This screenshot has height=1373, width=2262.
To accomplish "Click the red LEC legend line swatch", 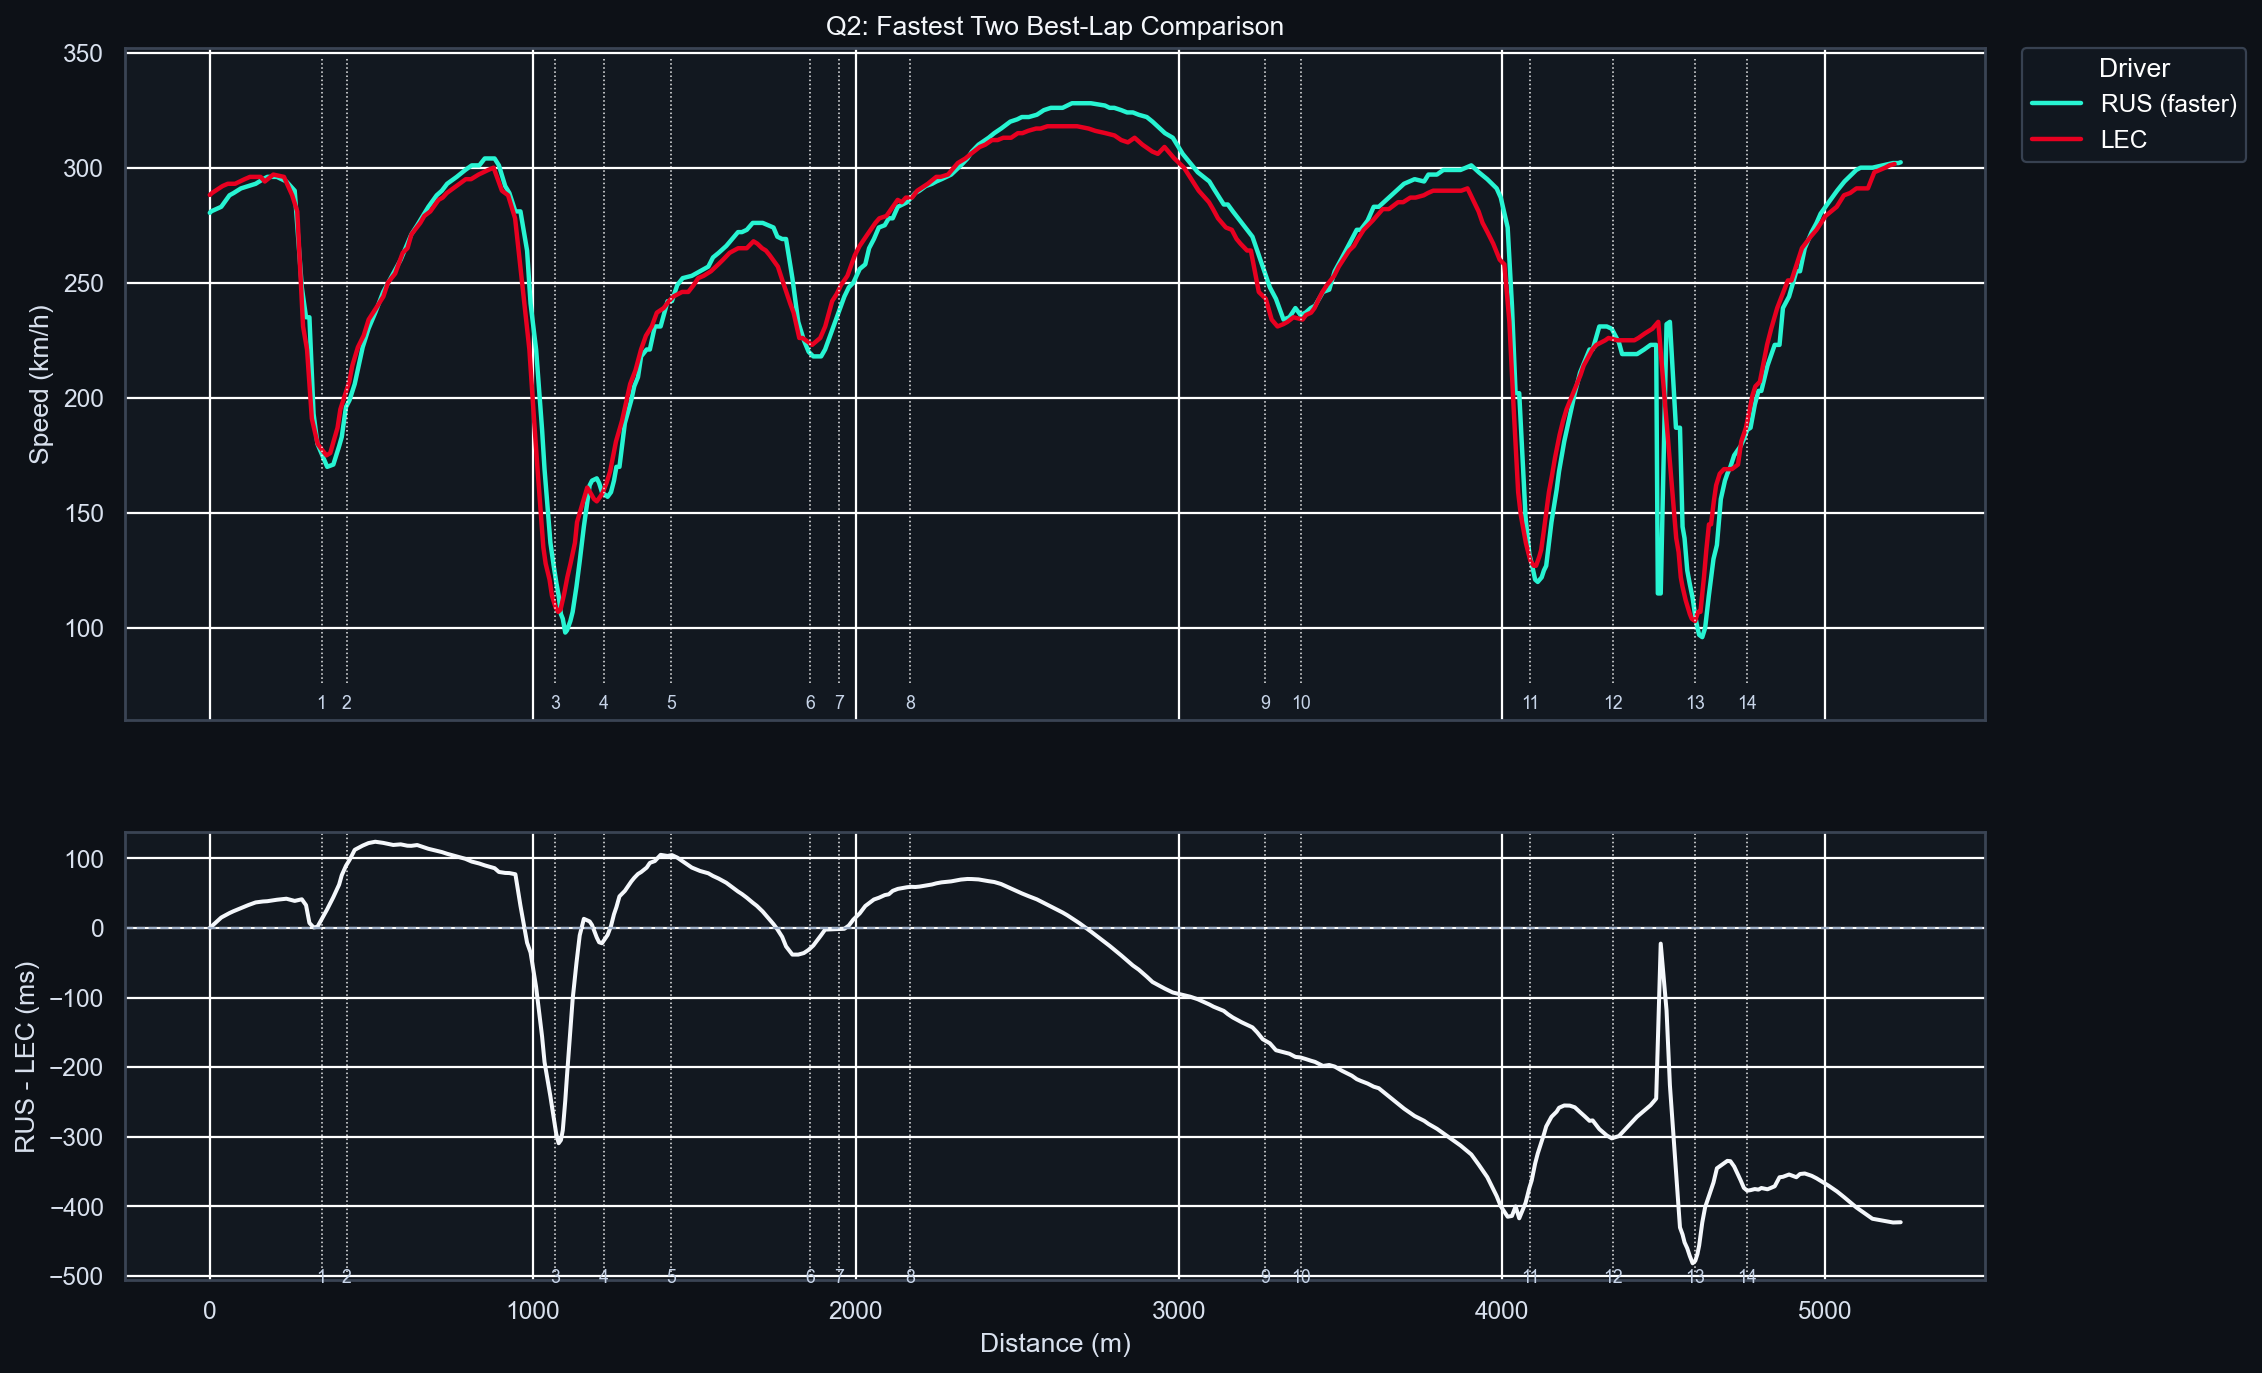I will pos(2056,139).
